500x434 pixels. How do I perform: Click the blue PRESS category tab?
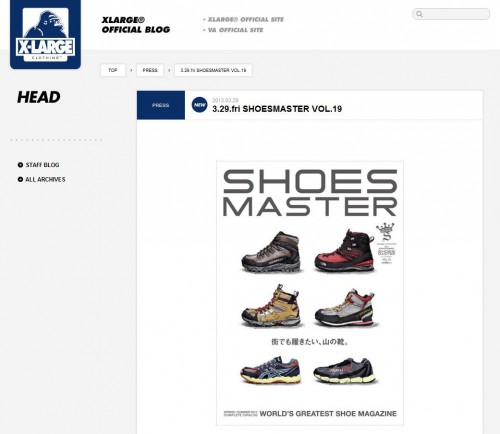(161, 105)
